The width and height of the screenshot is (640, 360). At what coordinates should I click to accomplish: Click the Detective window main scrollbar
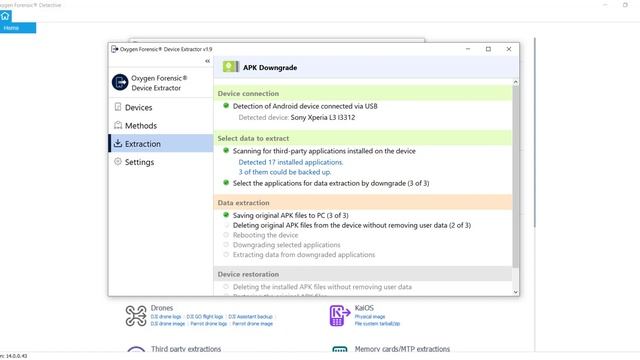[535, 133]
